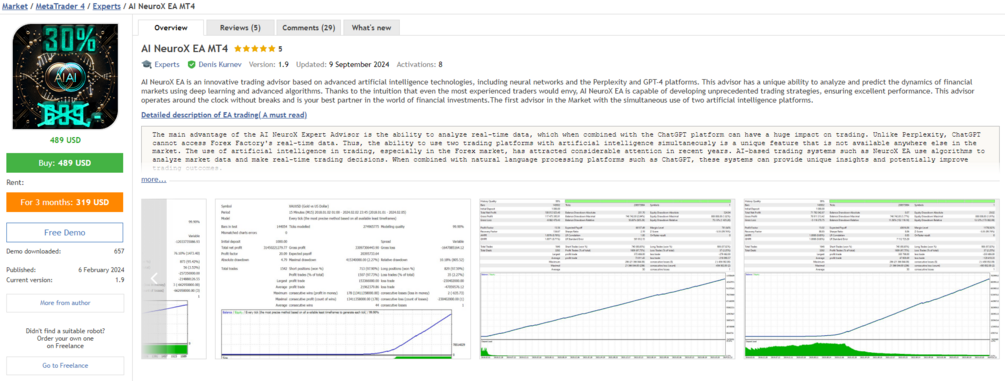This screenshot has width=1005, height=381.
Task: Switch to the Comments (29) tab
Action: (x=308, y=28)
